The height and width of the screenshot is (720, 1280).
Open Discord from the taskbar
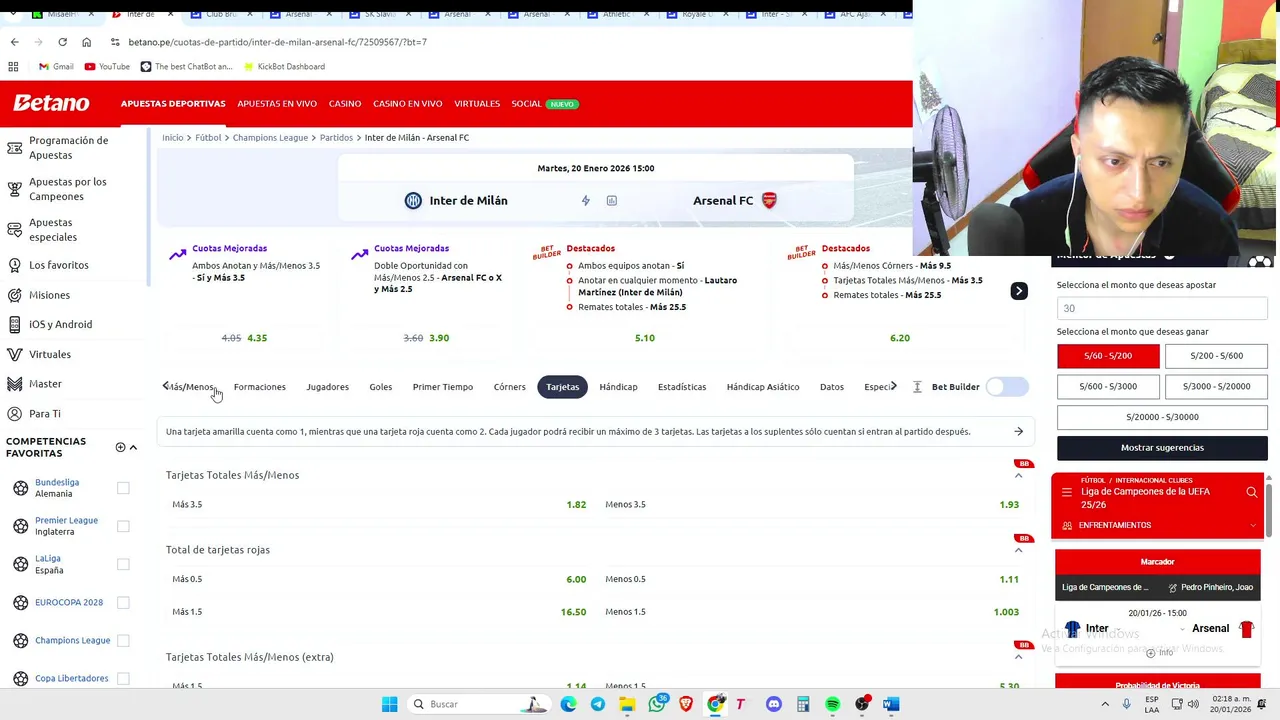tap(773, 704)
